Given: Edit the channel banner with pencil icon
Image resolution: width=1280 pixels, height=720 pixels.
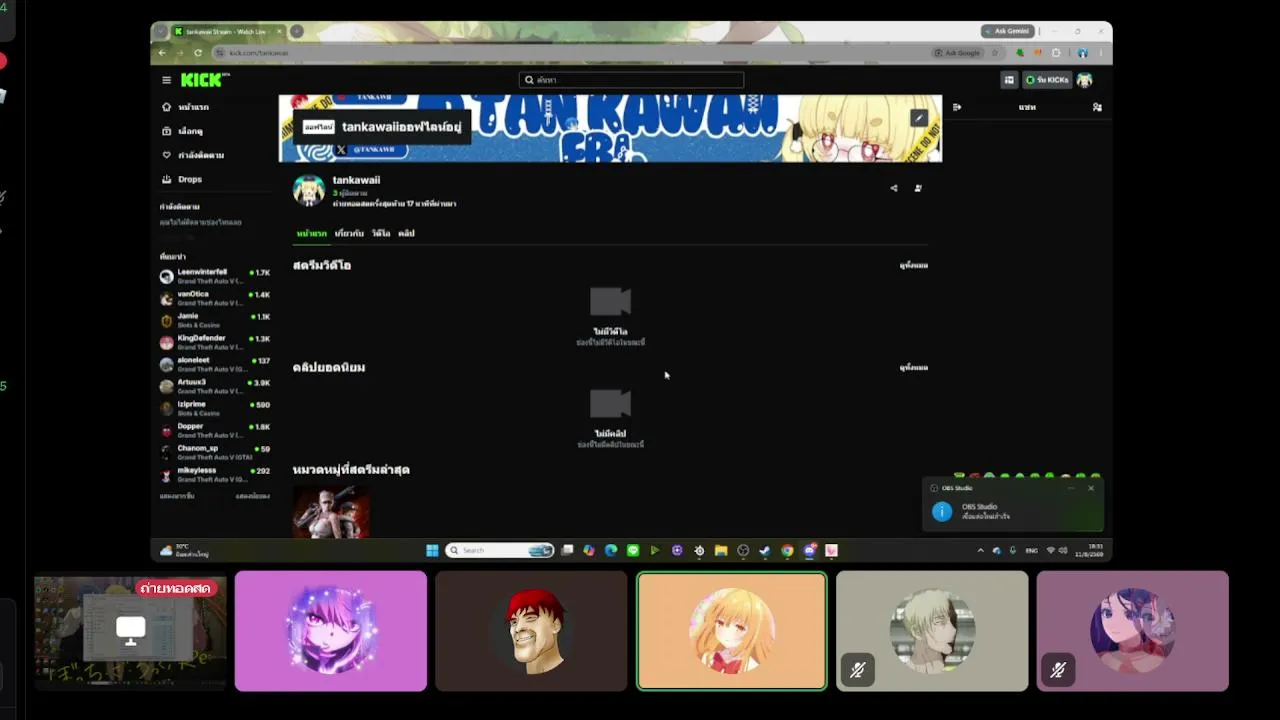Looking at the screenshot, I should (919, 118).
